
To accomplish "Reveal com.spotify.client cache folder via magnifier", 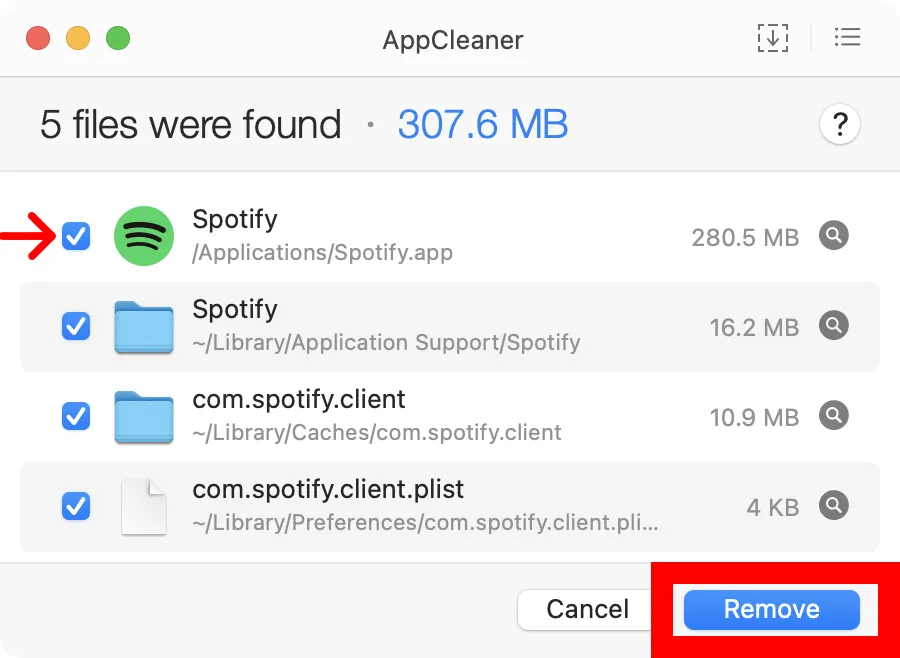I will (834, 415).
